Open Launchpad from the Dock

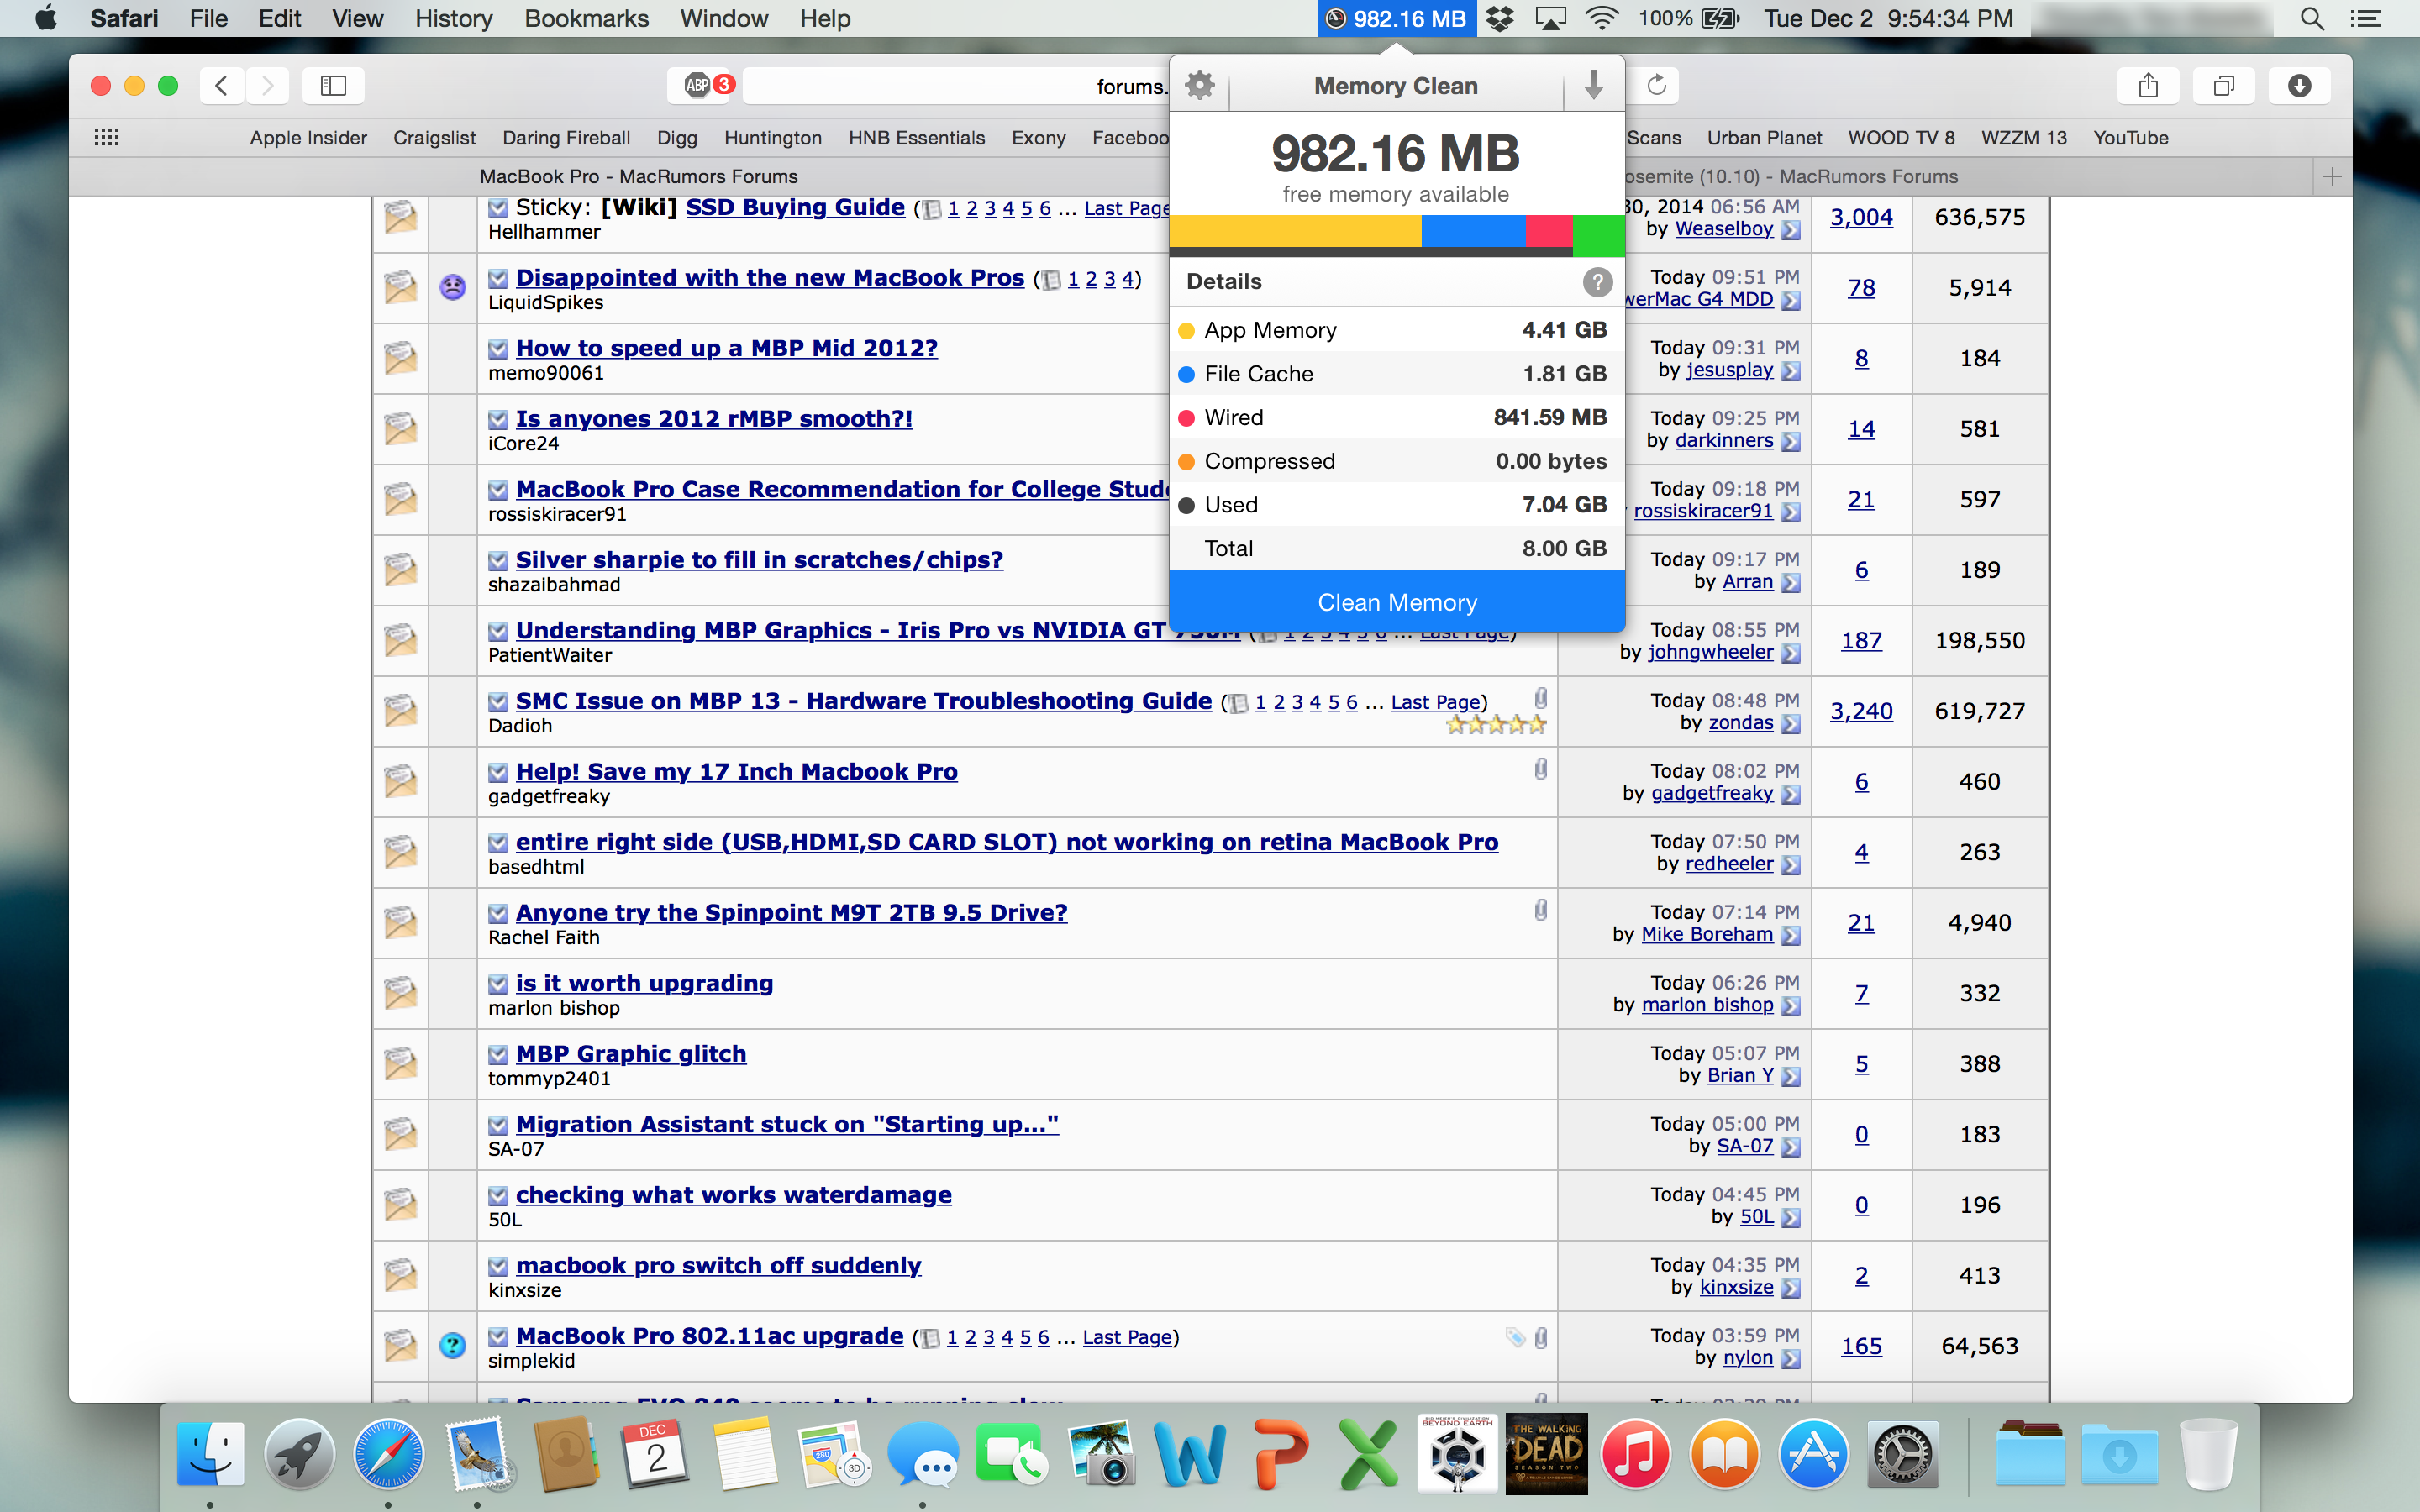click(299, 1454)
